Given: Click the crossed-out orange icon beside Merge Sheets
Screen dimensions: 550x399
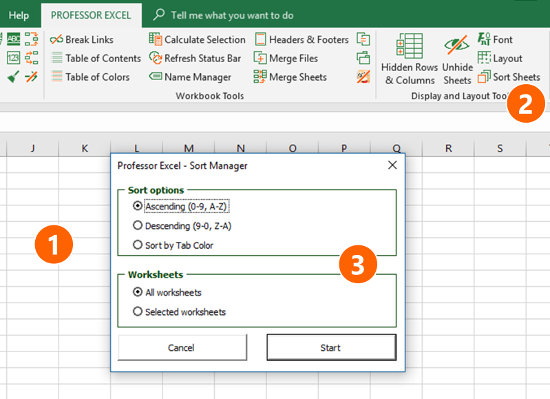Looking at the screenshot, I should pos(363,76).
